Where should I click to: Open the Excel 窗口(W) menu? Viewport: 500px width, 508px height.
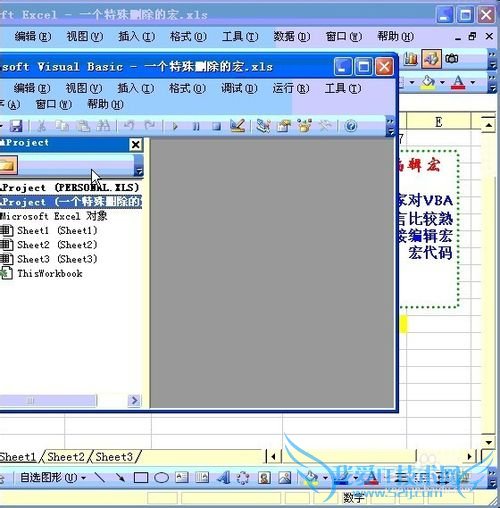[343, 36]
